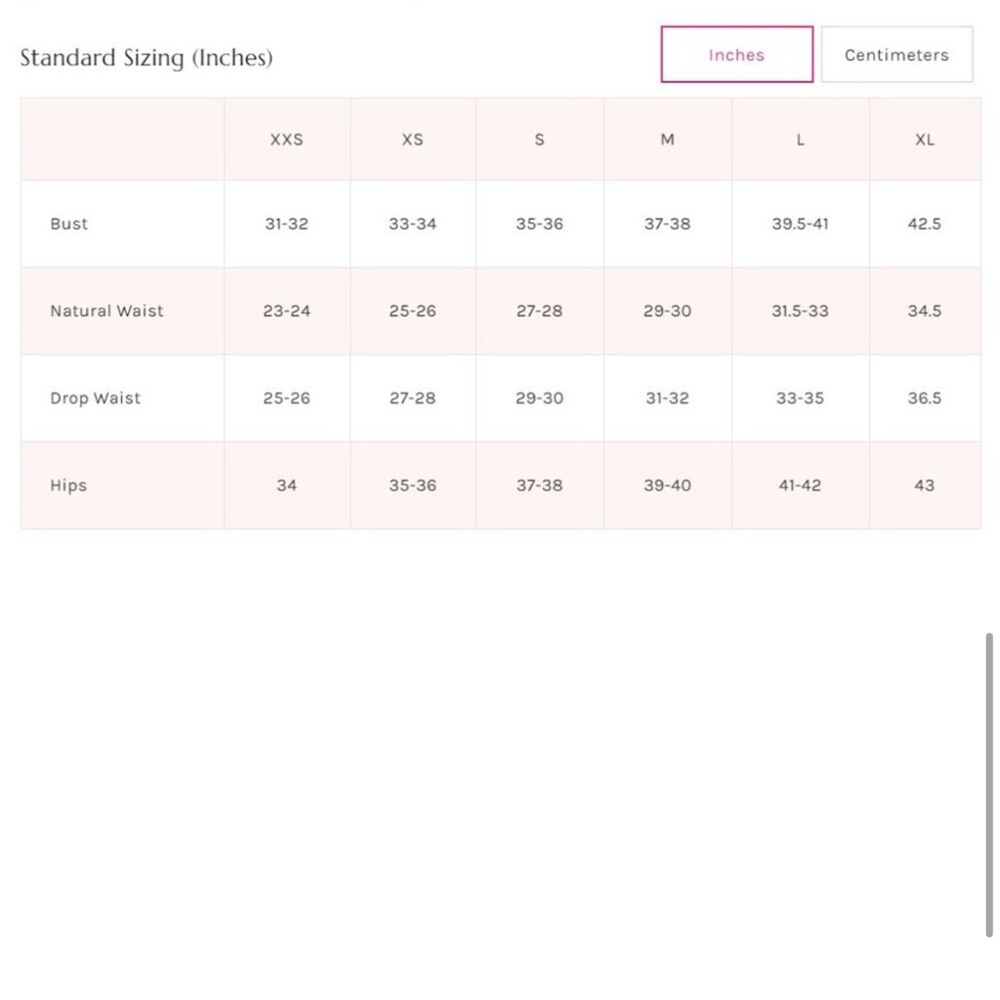Image resolution: width=1000 pixels, height=1000 pixels.
Task: Click the Hips row label
Action: [68, 485]
